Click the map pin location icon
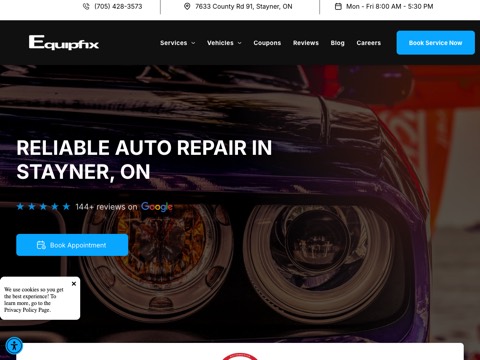The image size is (480, 360). click(x=187, y=6)
